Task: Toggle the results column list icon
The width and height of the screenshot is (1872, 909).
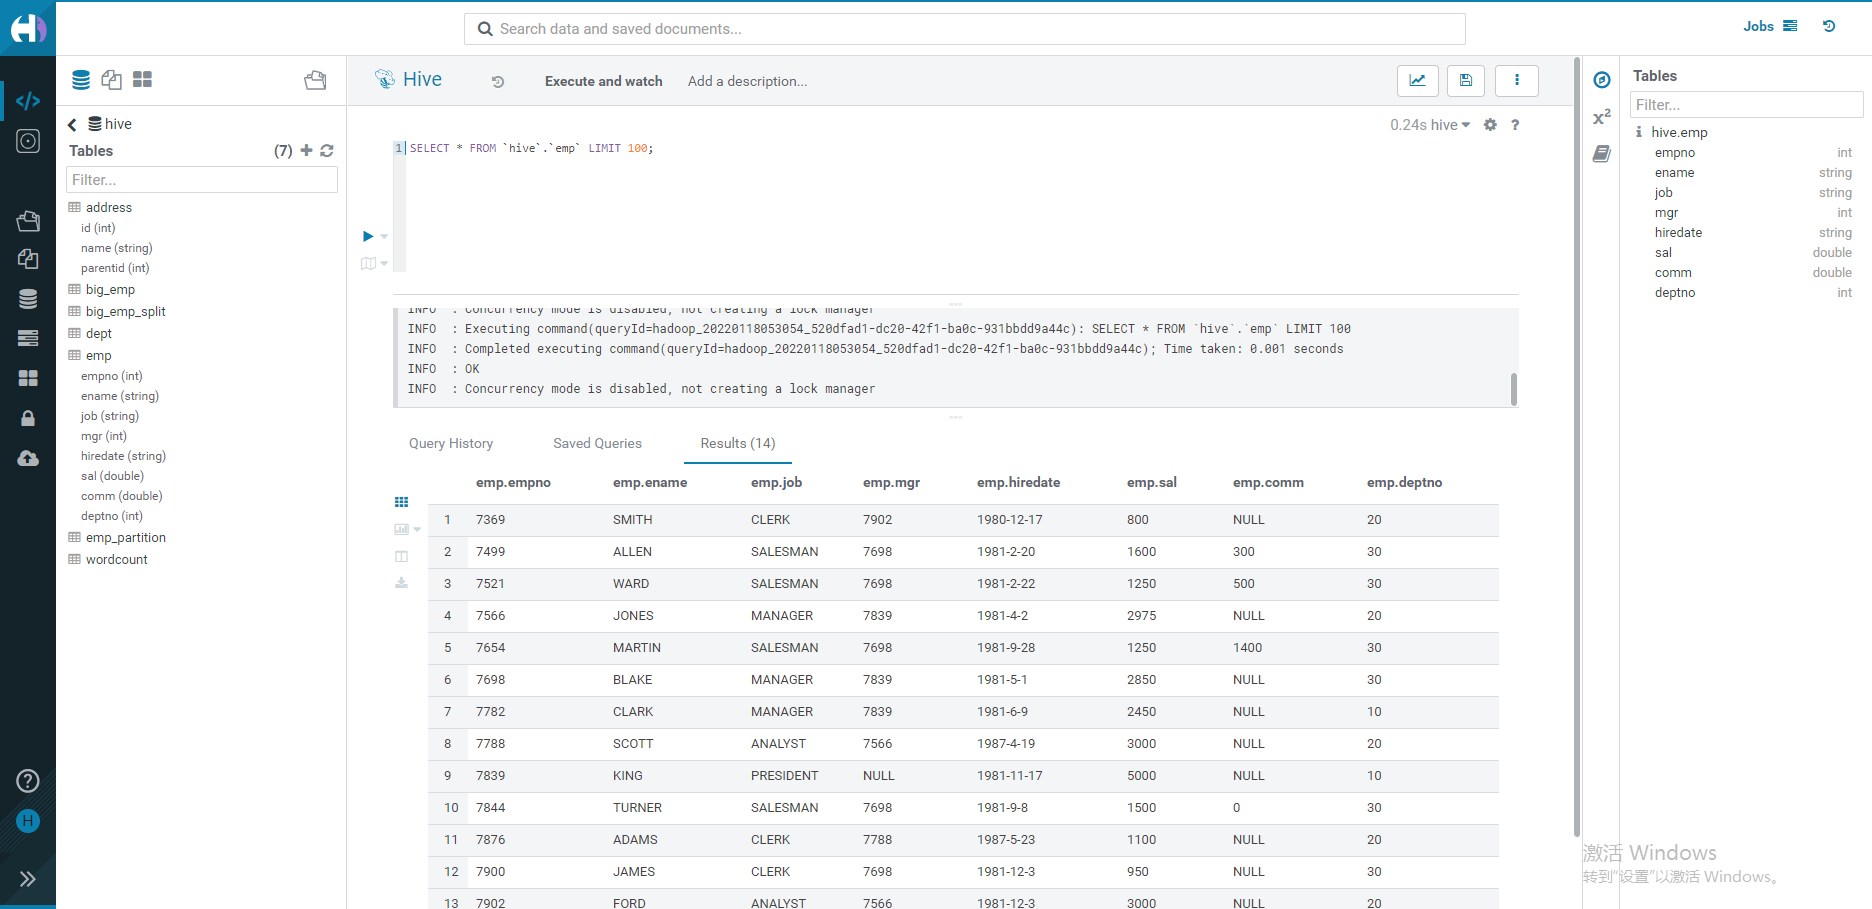Action: pyautogui.click(x=401, y=556)
